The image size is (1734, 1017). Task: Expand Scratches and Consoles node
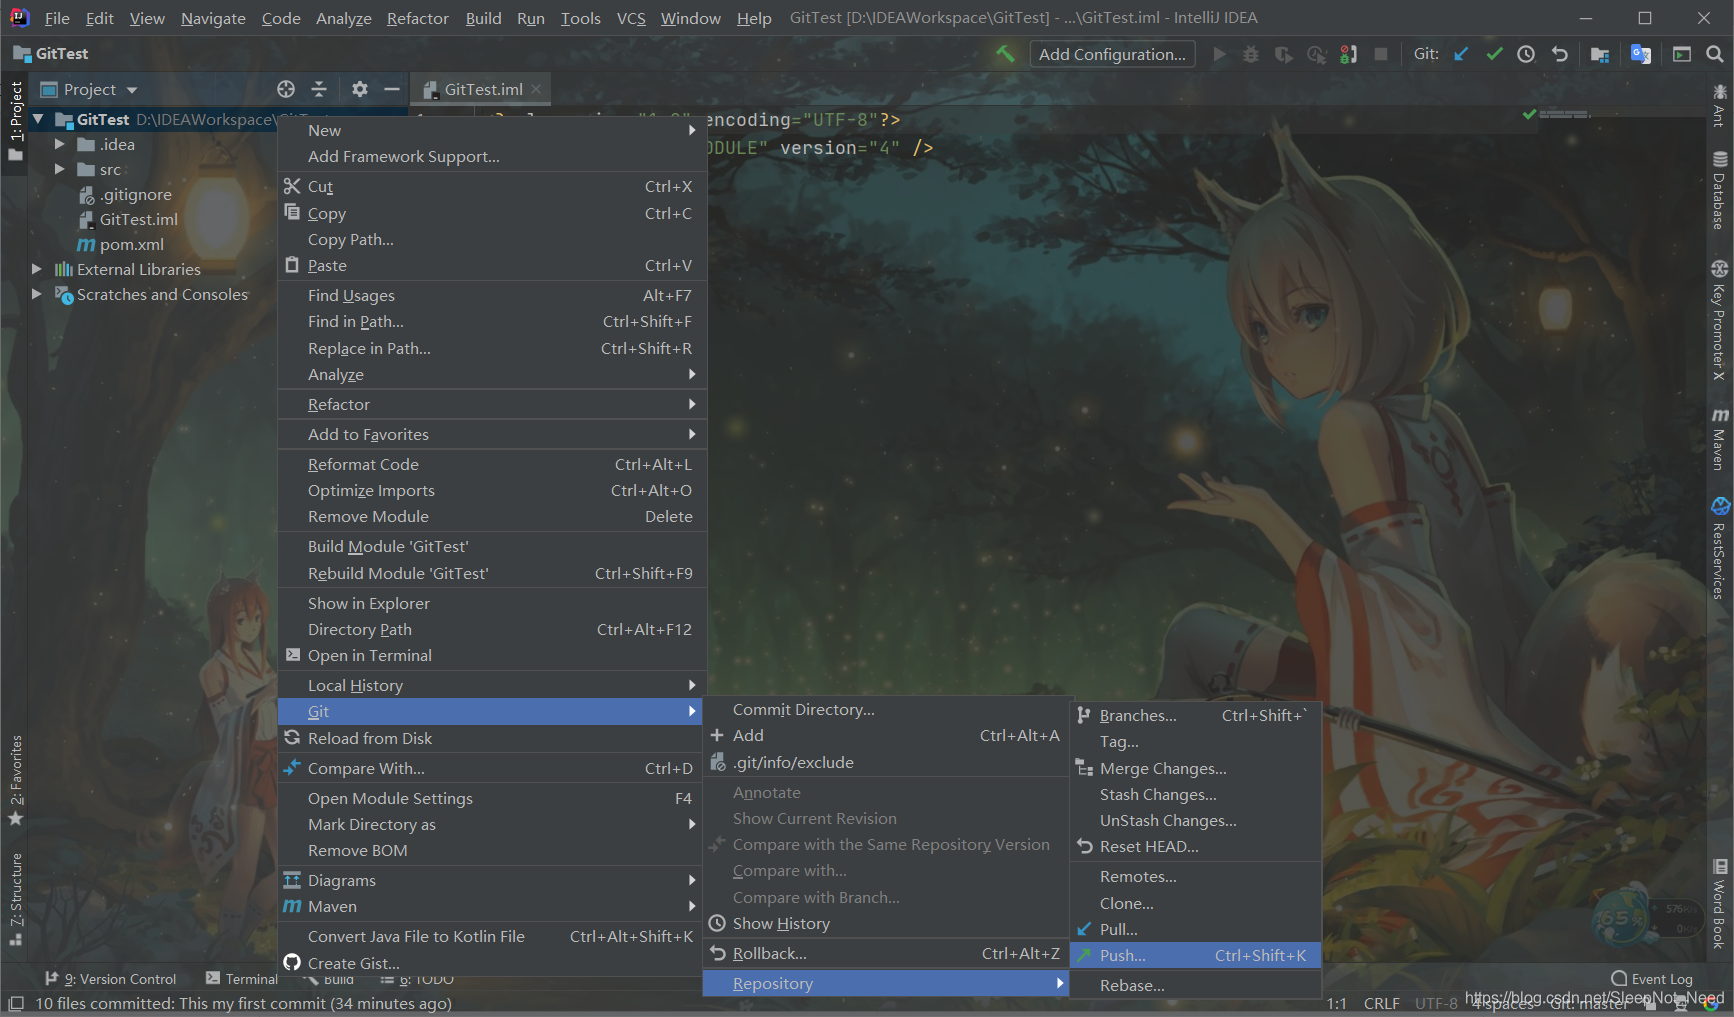click(x=37, y=294)
